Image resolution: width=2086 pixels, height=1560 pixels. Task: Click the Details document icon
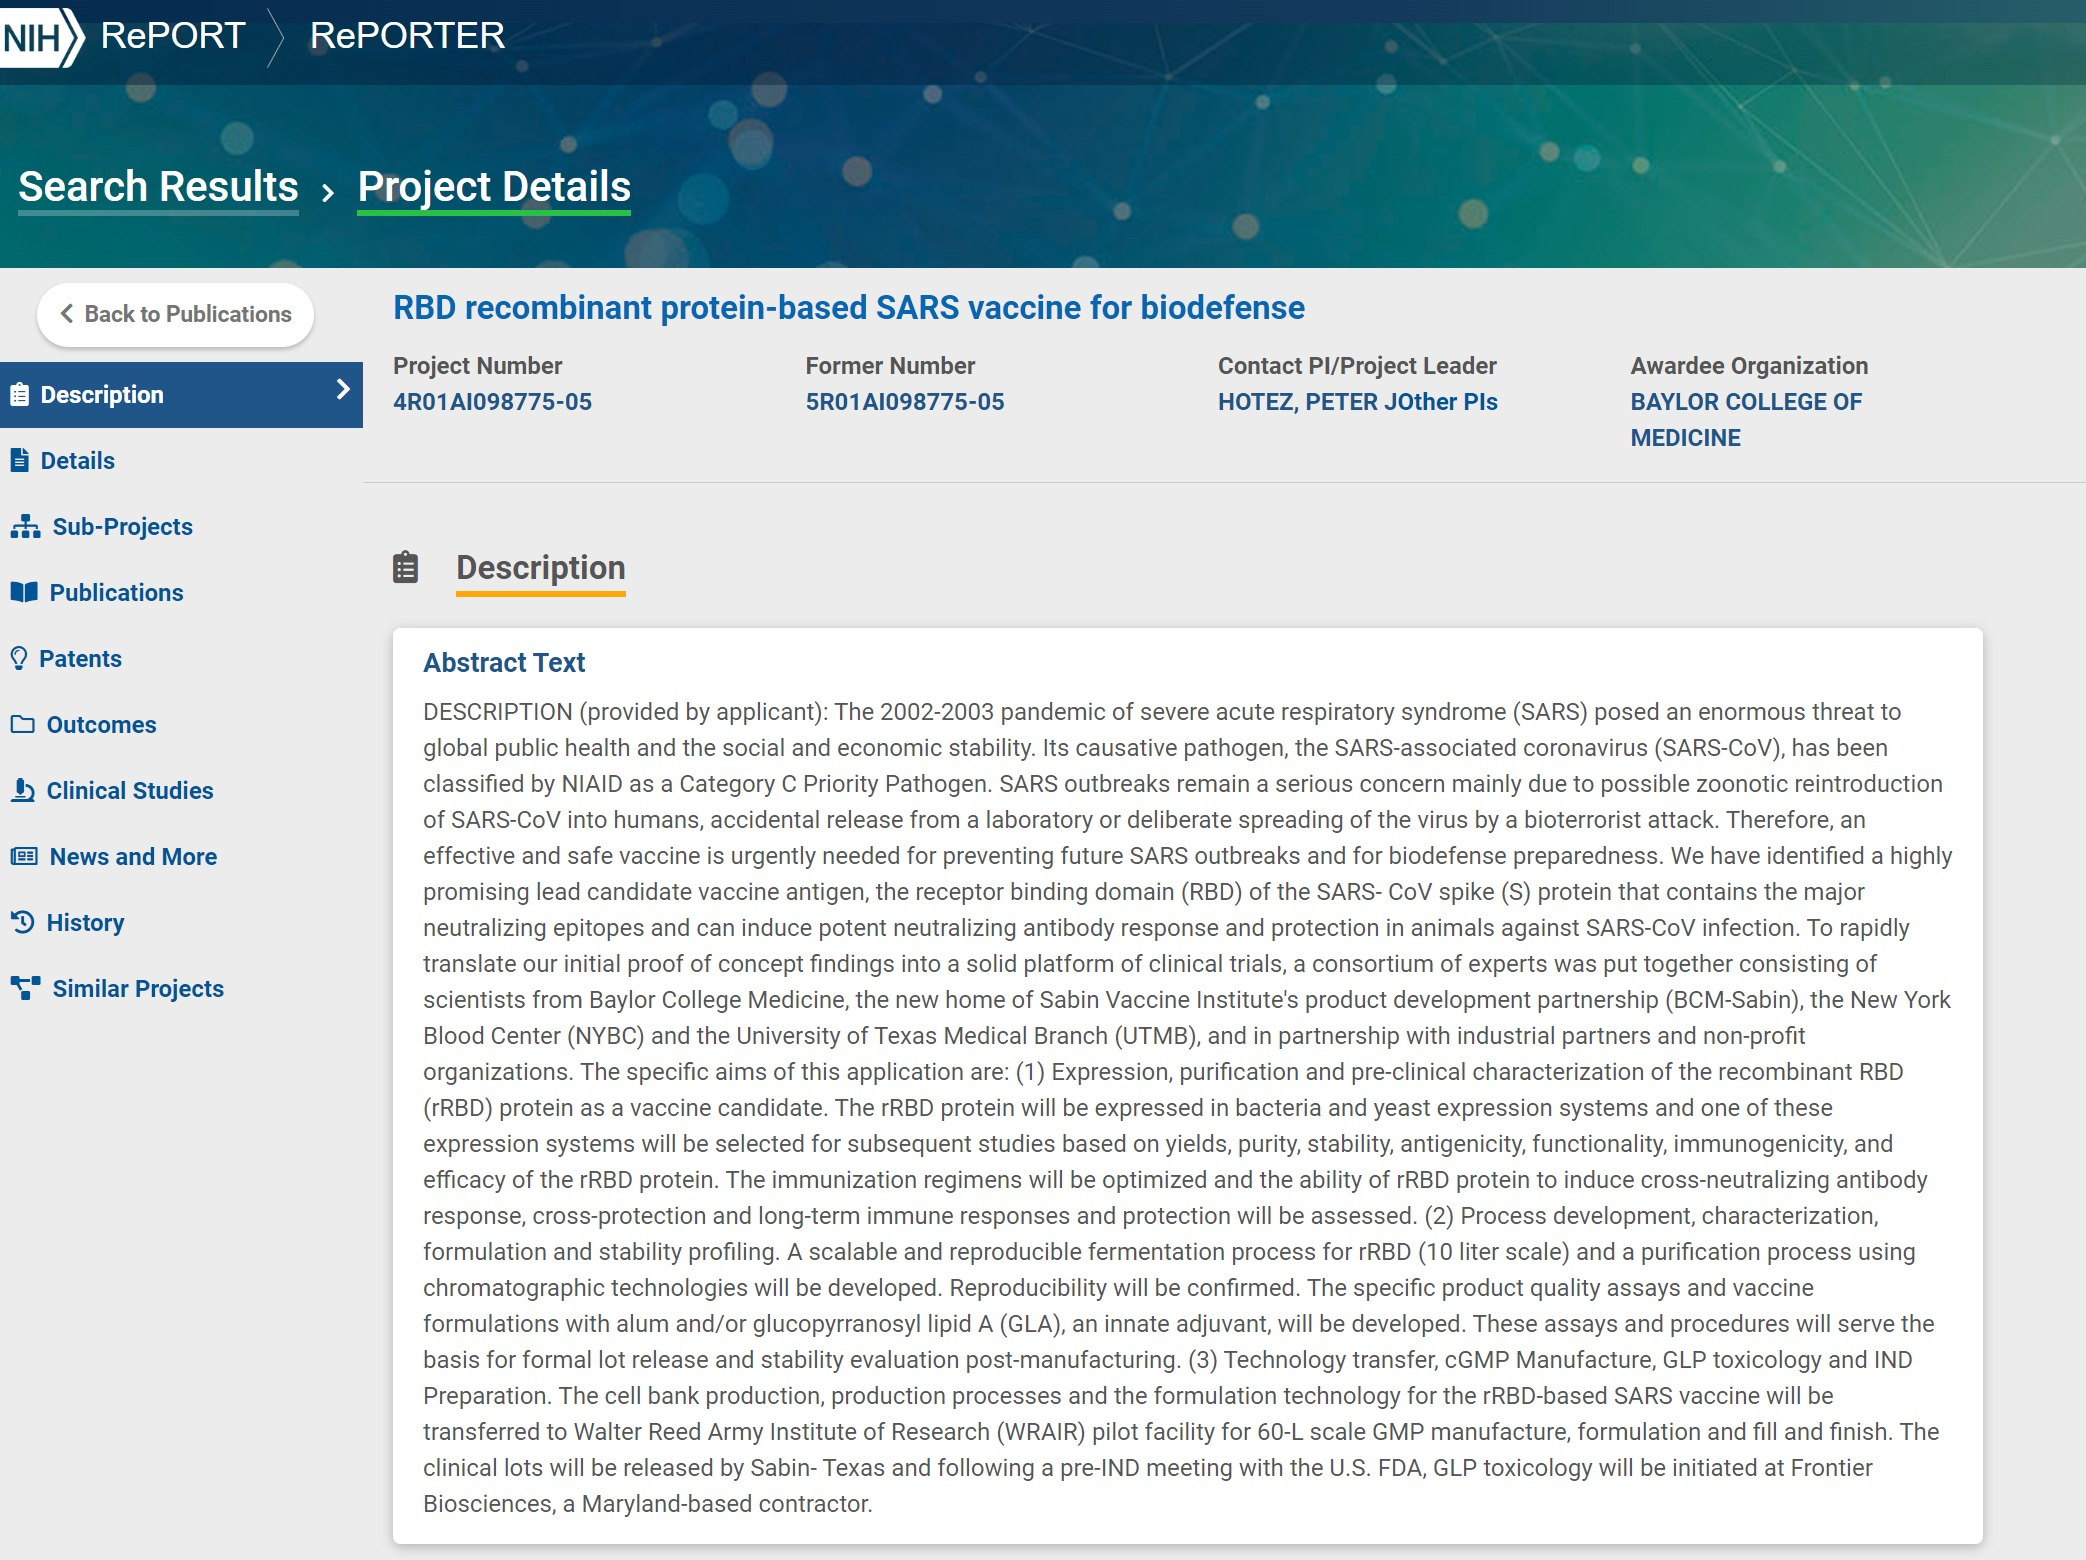pos(19,460)
